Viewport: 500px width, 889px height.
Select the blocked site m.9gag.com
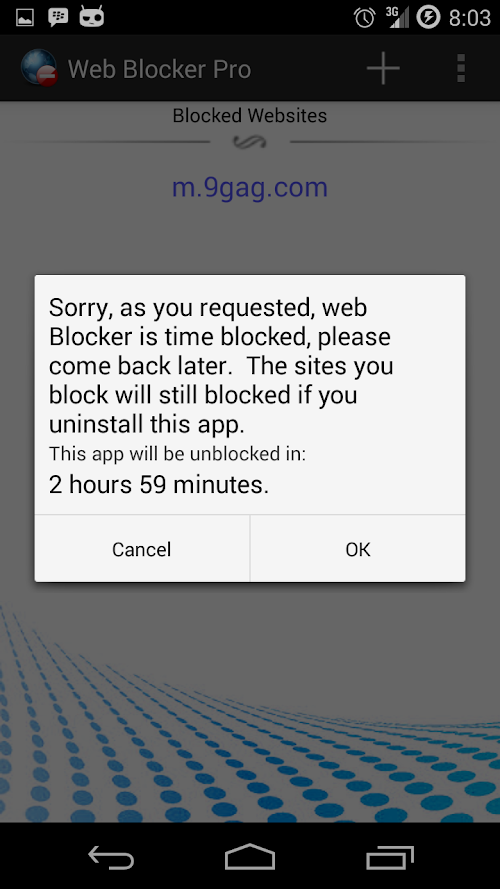click(250, 188)
